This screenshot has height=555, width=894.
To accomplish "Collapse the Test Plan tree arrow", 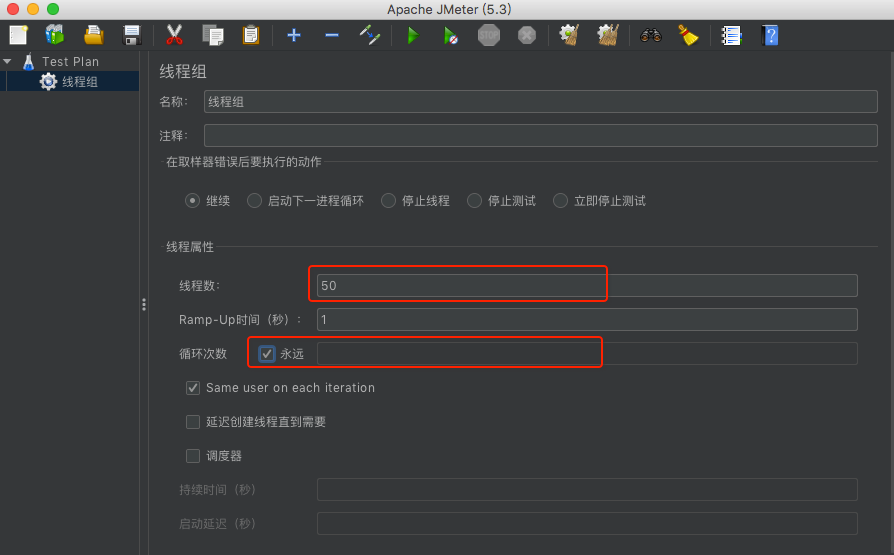I will [x=7, y=61].
